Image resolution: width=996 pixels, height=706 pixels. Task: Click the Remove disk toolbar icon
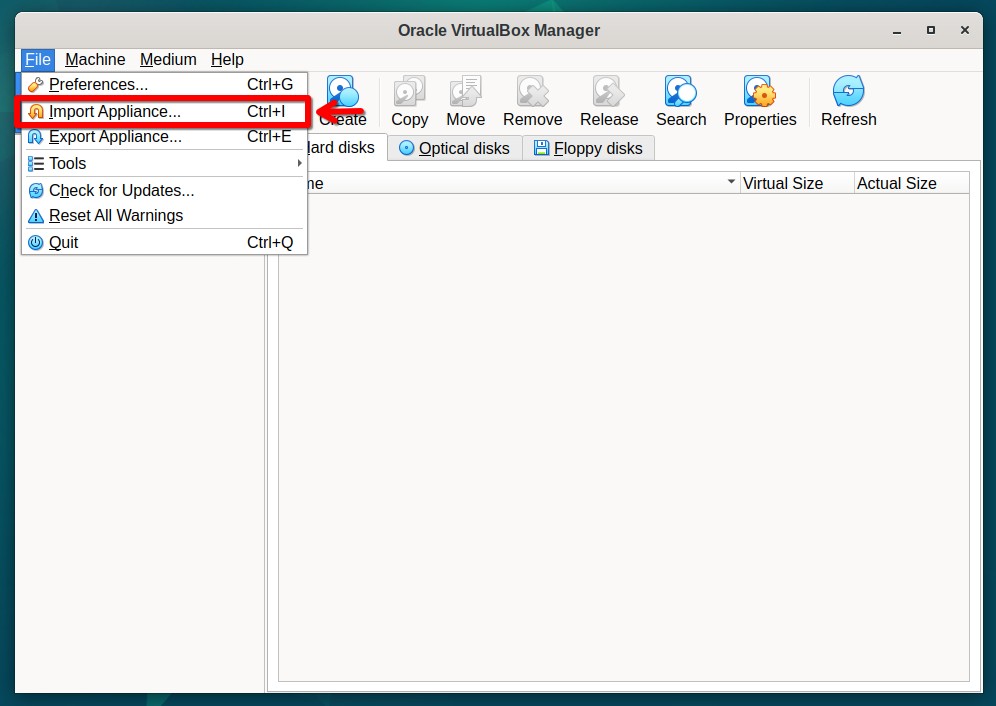pos(532,92)
